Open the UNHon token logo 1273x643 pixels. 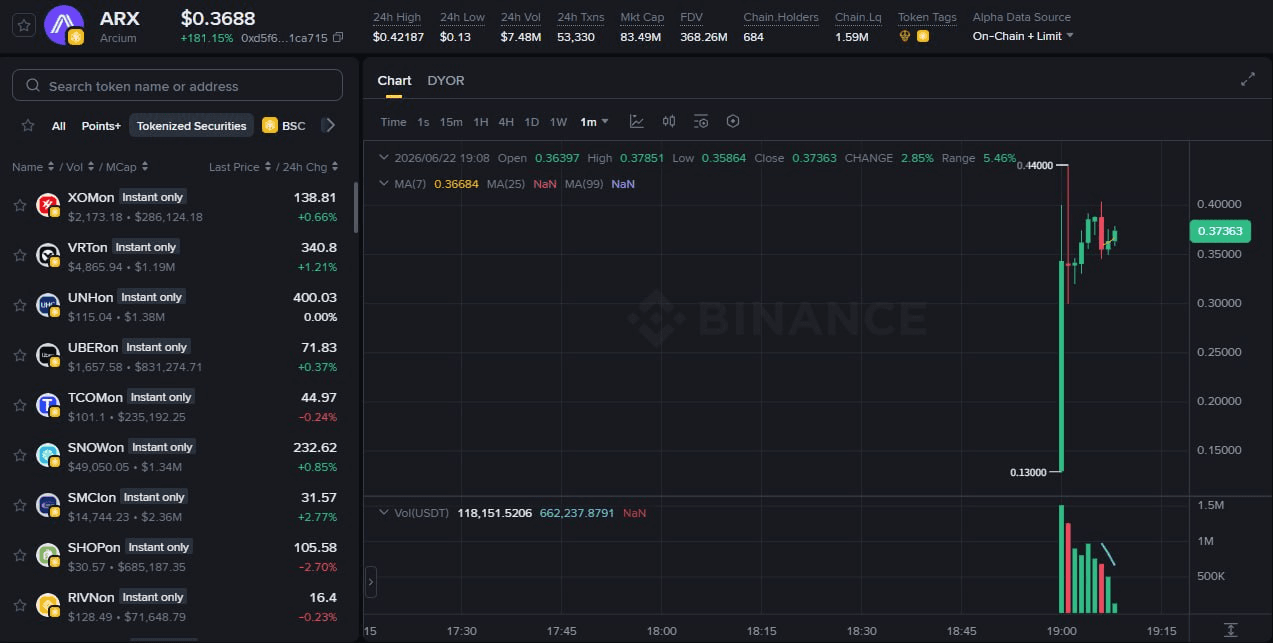pyautogui.click(x=48, y=305)
